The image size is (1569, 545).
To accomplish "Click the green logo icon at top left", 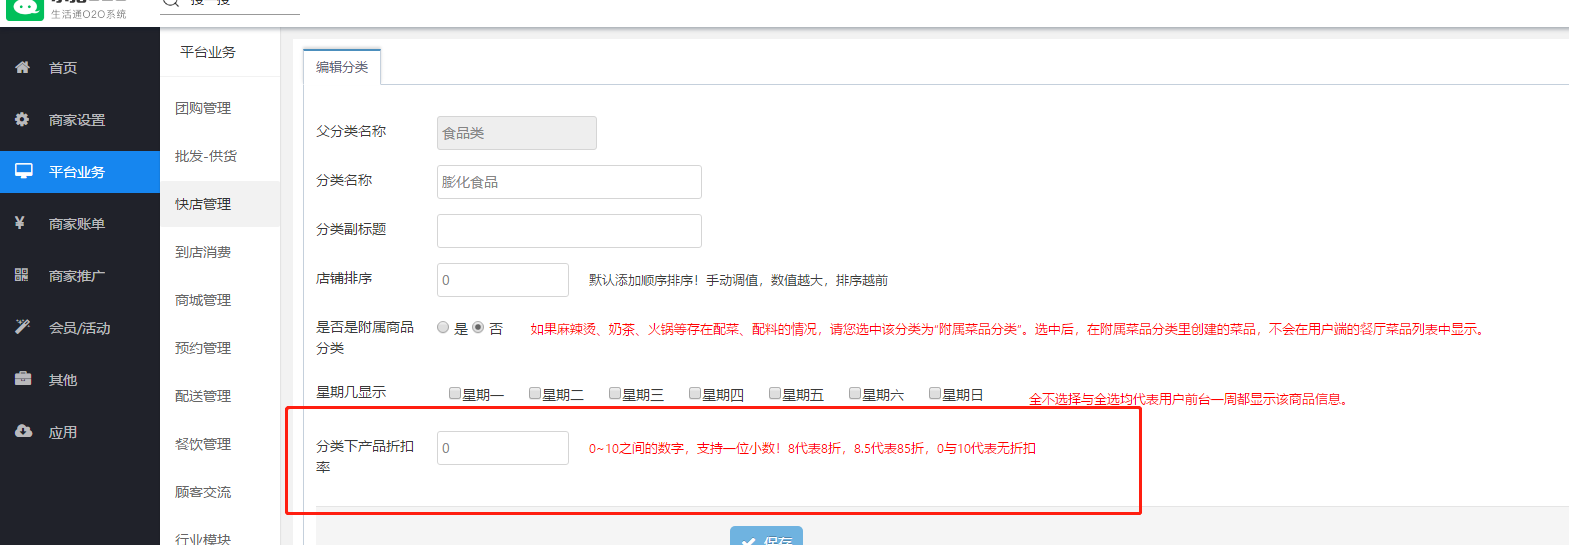I will point(25,9).
